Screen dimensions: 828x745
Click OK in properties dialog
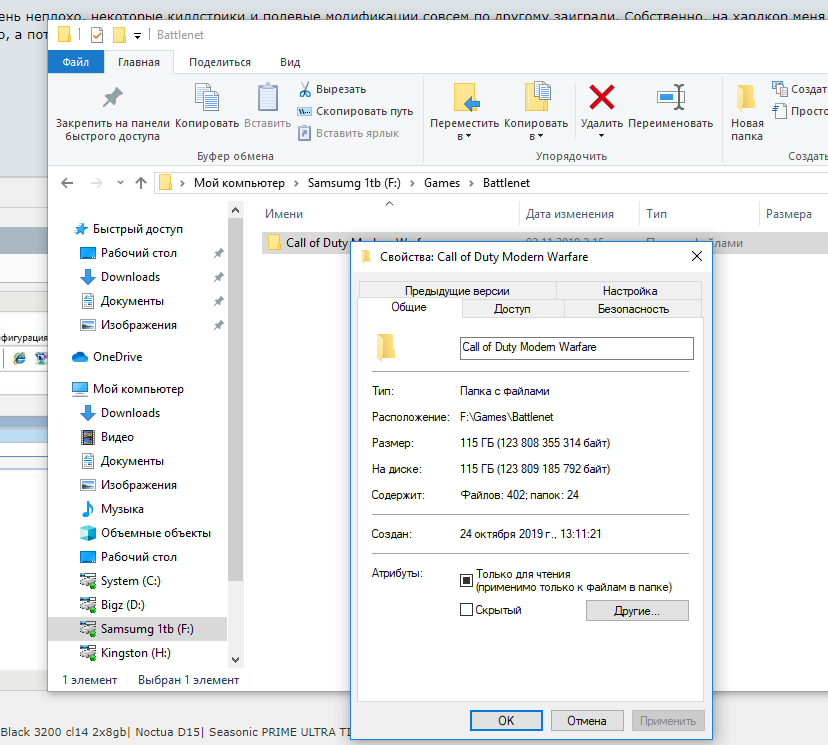[x=506, y=721]
